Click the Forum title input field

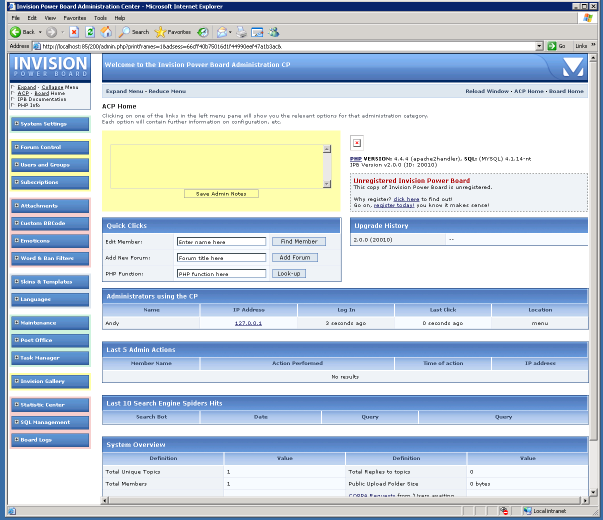[221, 257]
